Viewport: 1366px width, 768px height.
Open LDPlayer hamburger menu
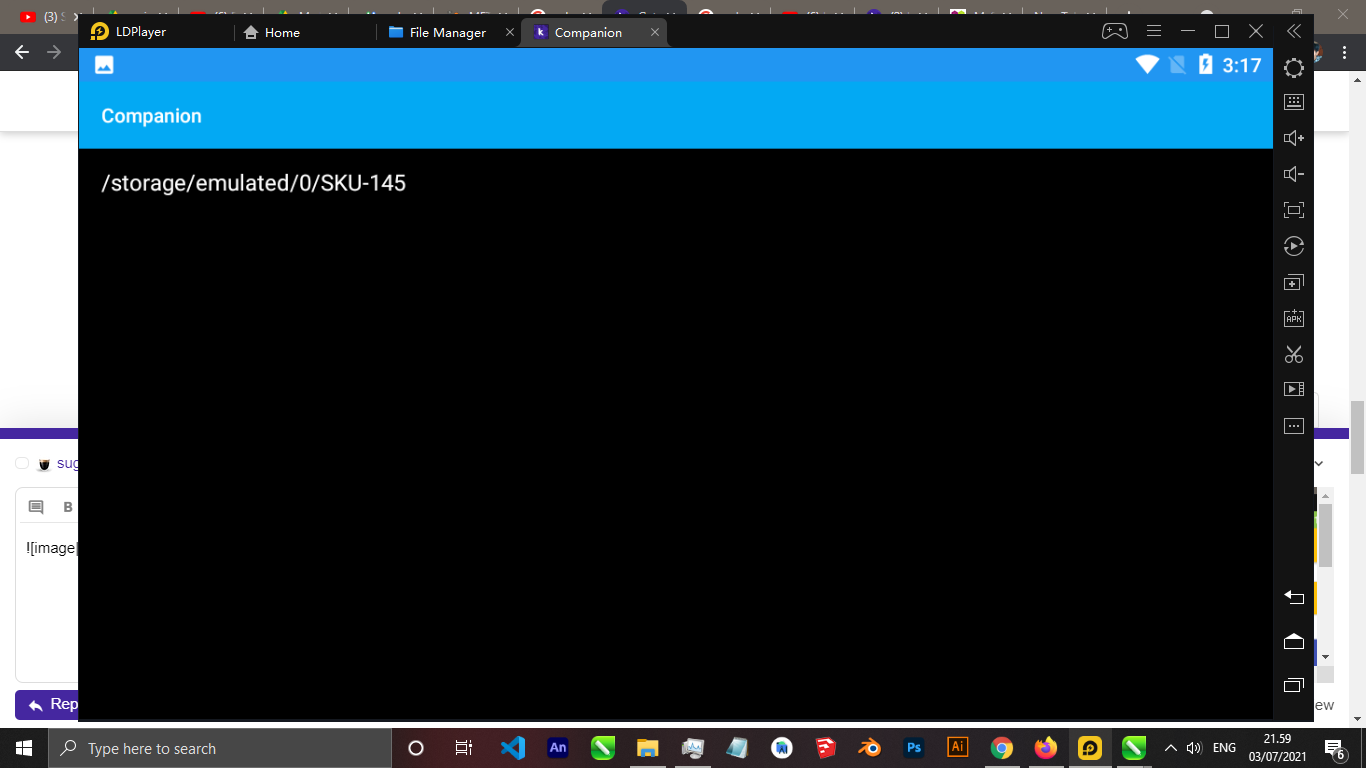point(1154,31)
